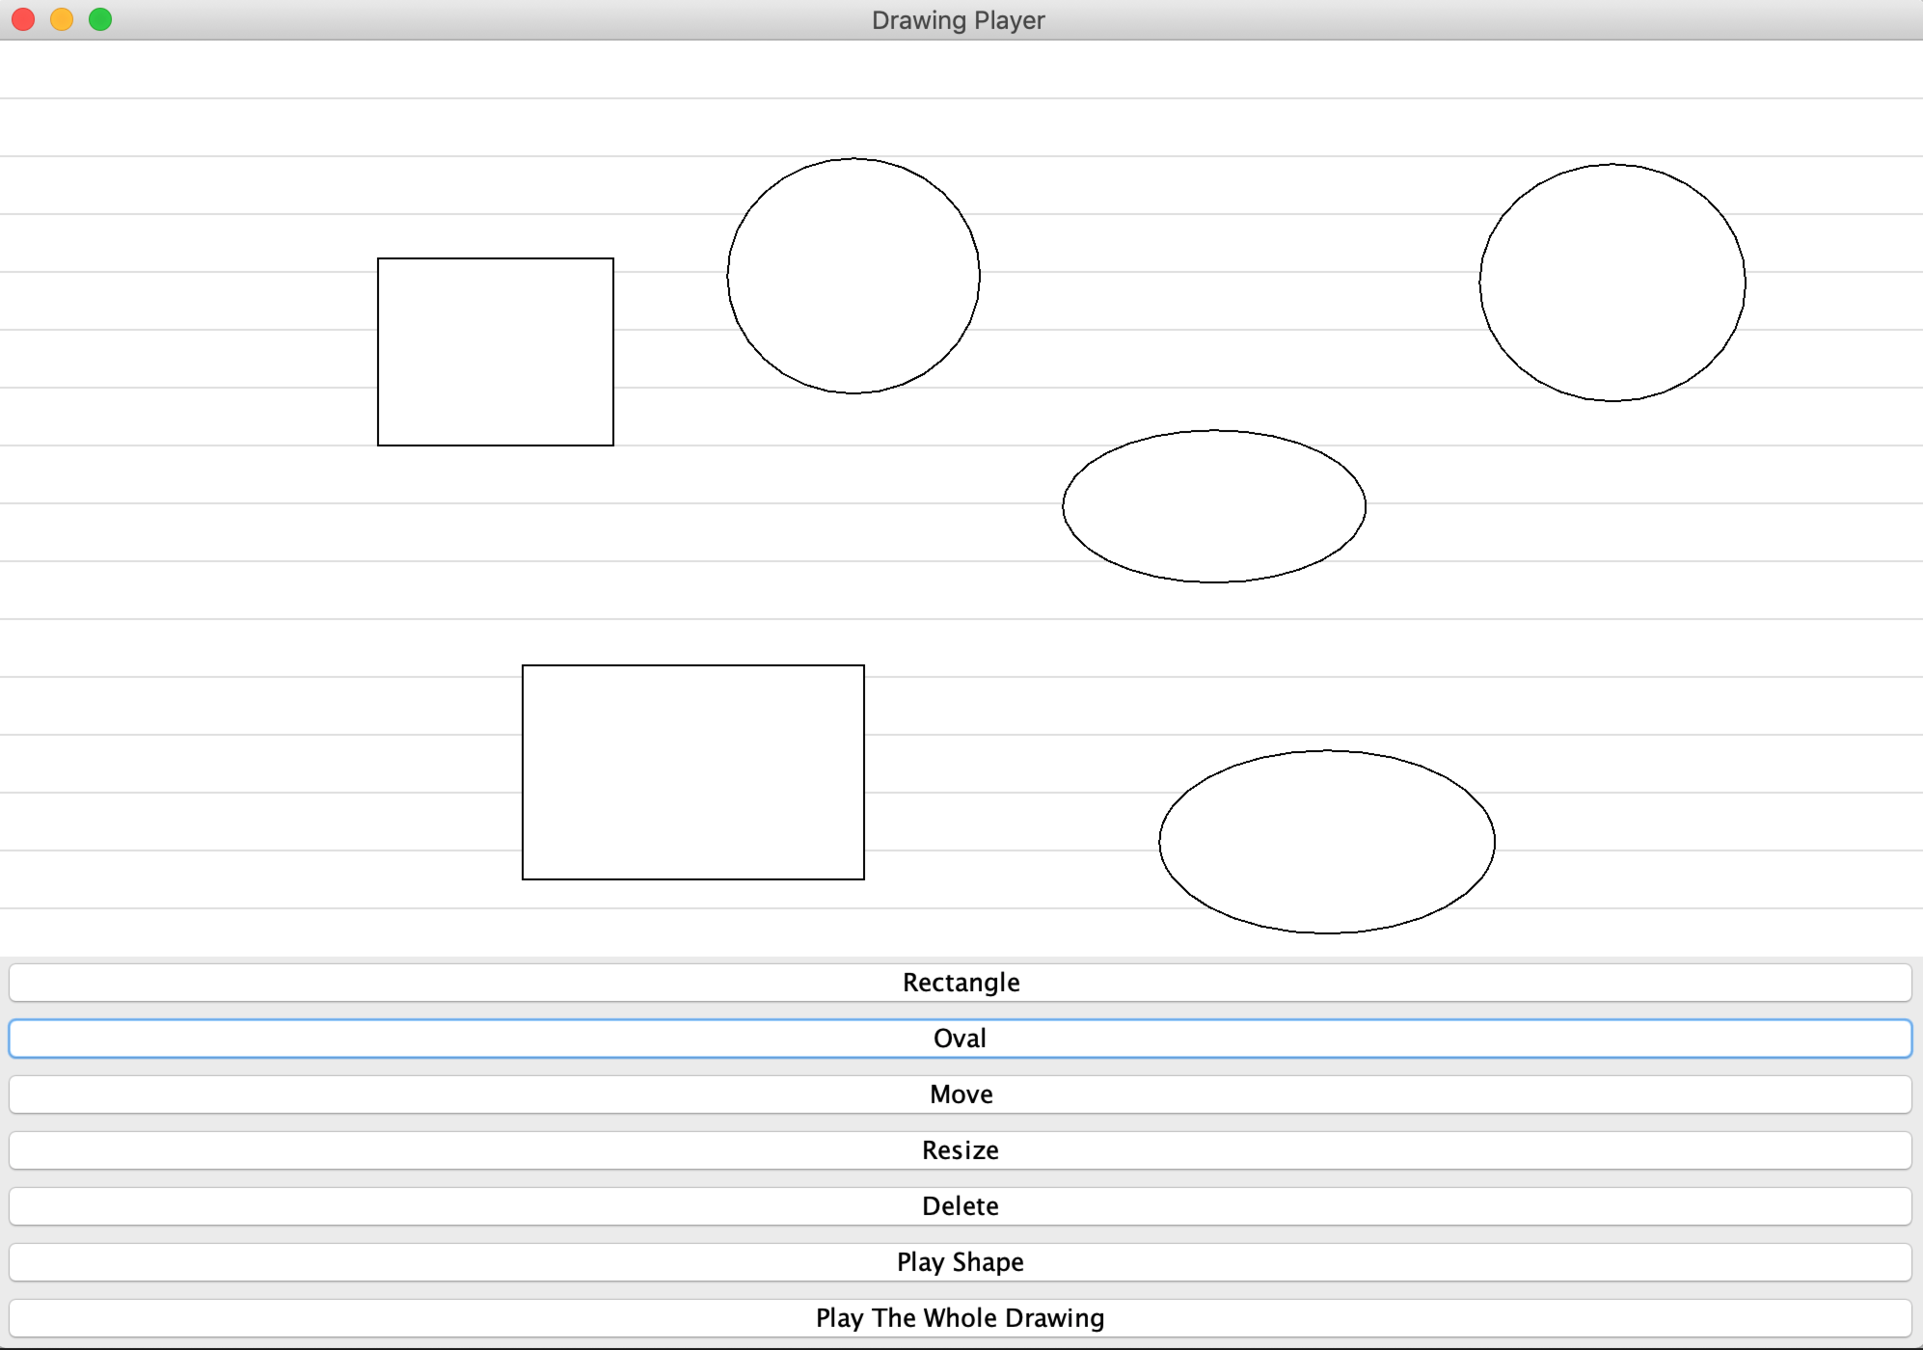The width and height of the screenshot is (1923, 1350).
Task: Click the circle next to the small rectangle
Action: tap(853, 276)
